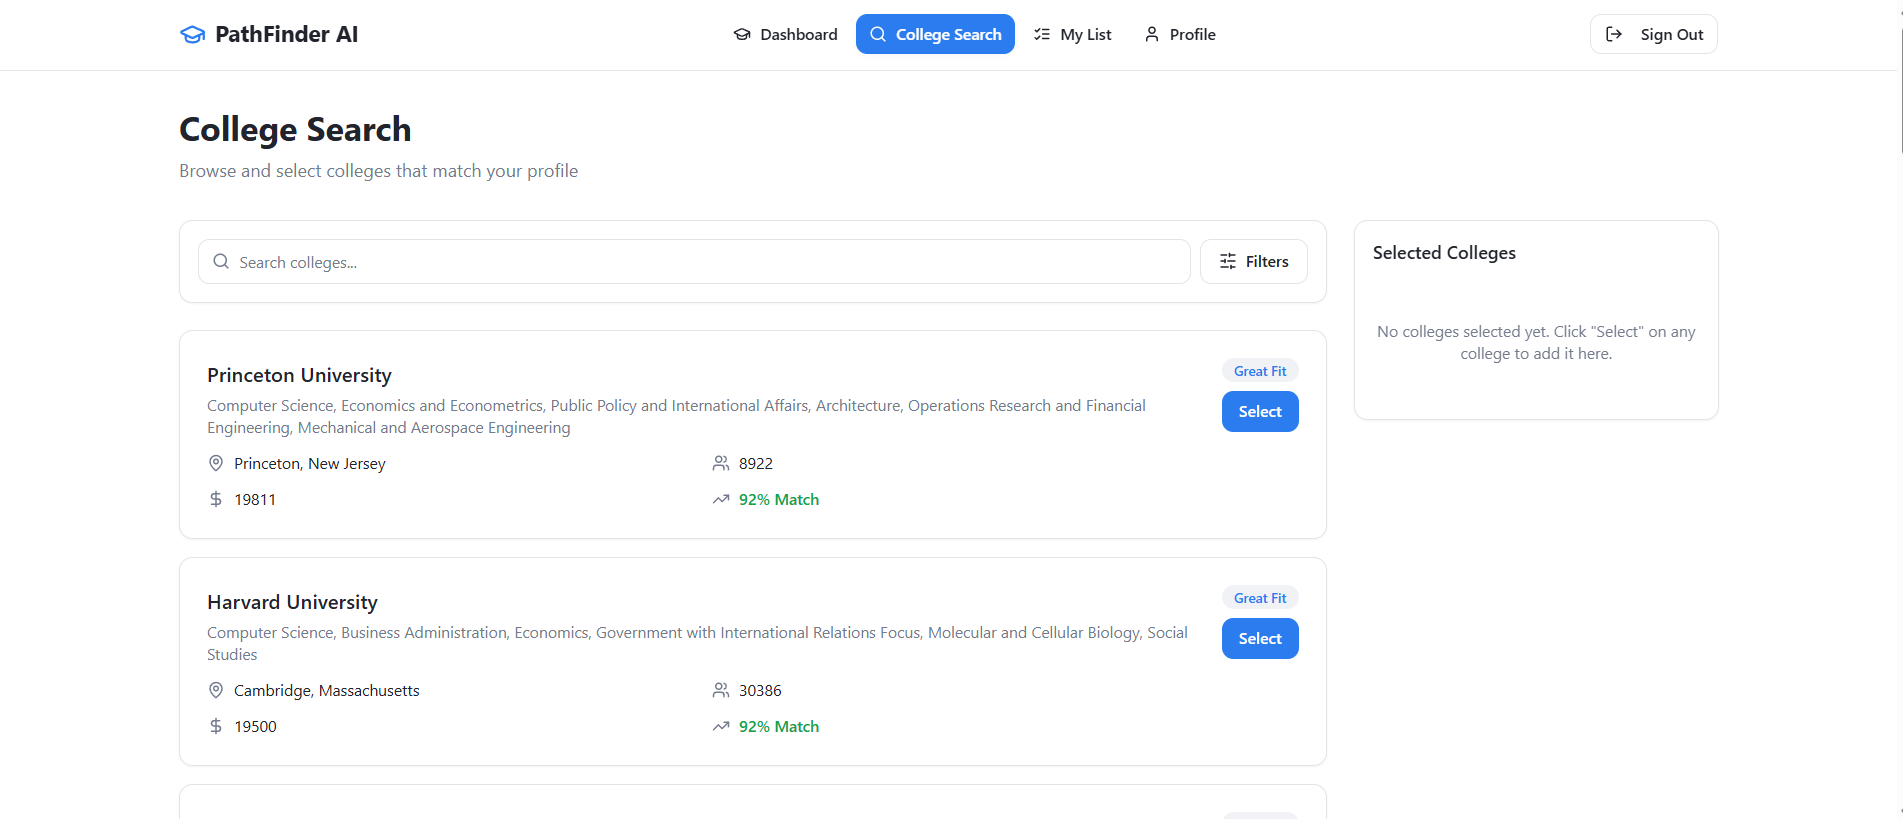Click Harvard's list of majors
The image size is (1903, 819).
[x=697, y=643]
